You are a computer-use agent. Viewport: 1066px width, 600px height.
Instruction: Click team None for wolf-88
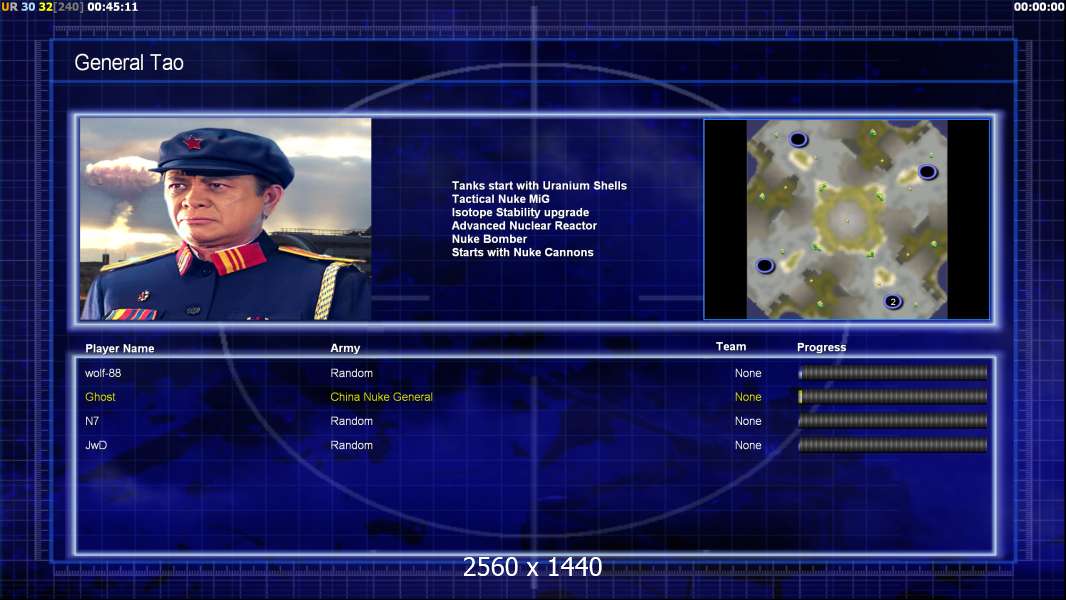click(748, 373)
